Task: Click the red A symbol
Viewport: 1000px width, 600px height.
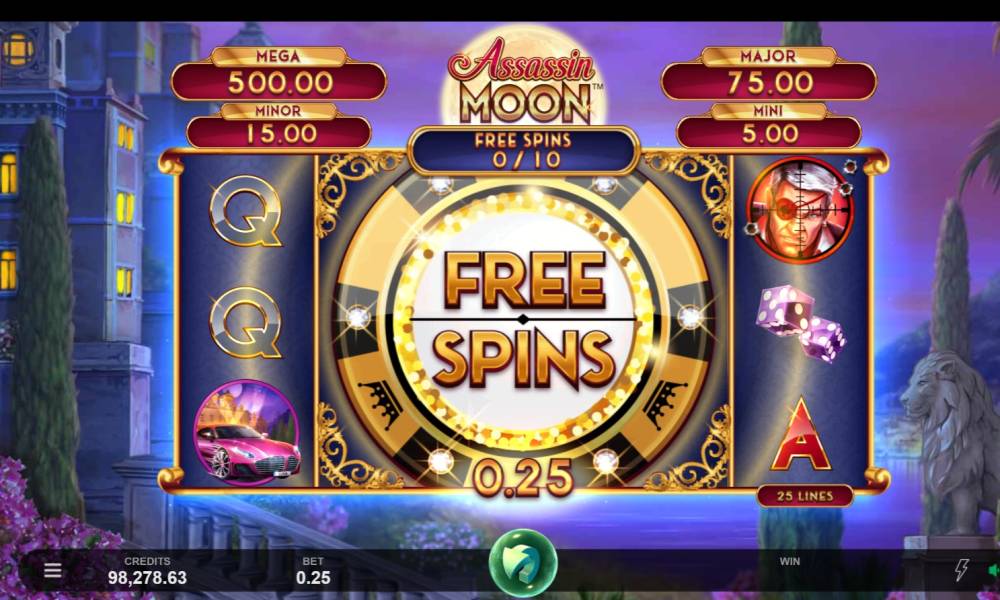Action: tap(801, 434)
